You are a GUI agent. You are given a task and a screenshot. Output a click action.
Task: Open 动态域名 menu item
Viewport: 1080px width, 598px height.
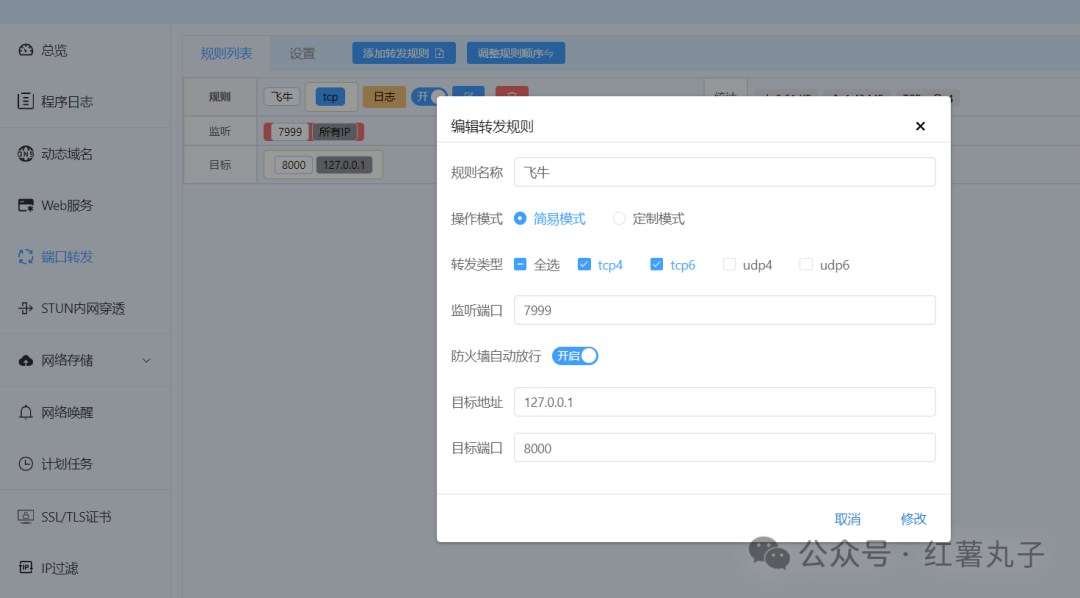pyautogui.click(x=67, y=154)
